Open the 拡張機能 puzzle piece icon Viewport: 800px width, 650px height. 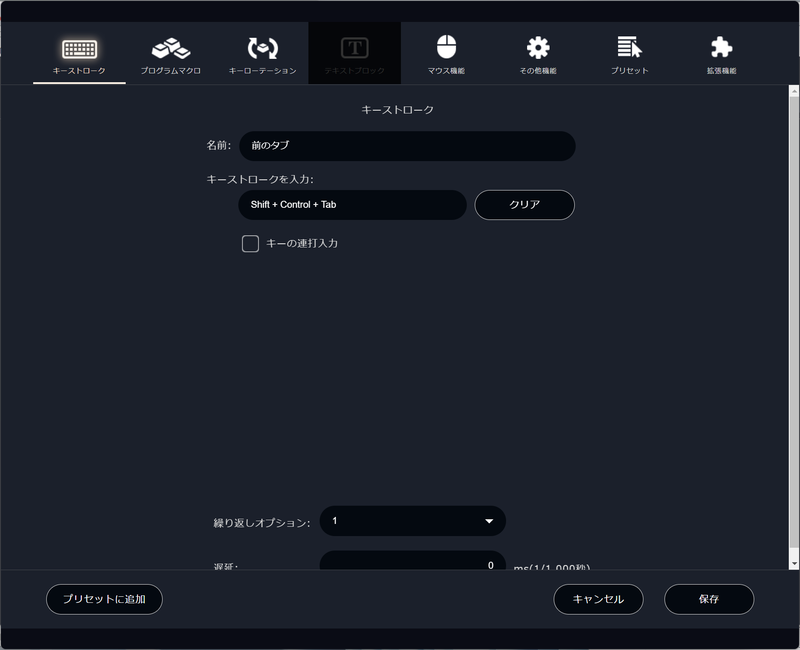pos(721,47)
